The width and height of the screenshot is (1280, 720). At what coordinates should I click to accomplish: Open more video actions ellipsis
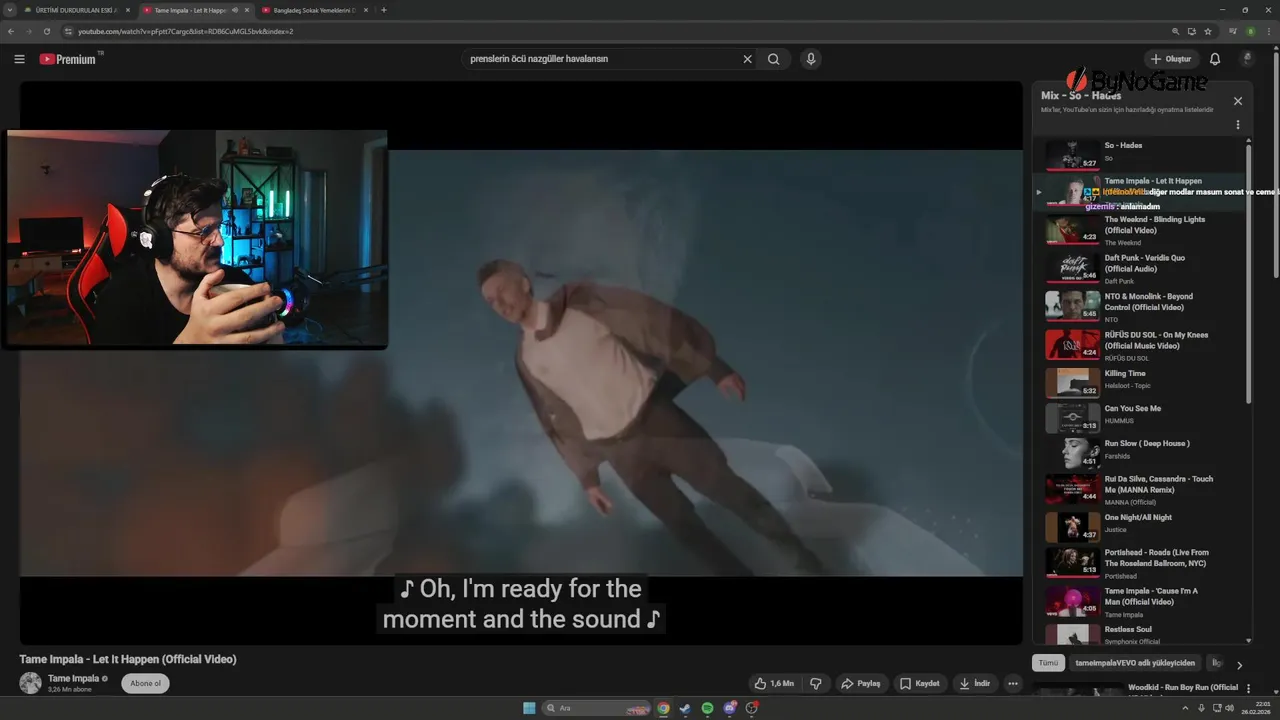click(1013, 683)
